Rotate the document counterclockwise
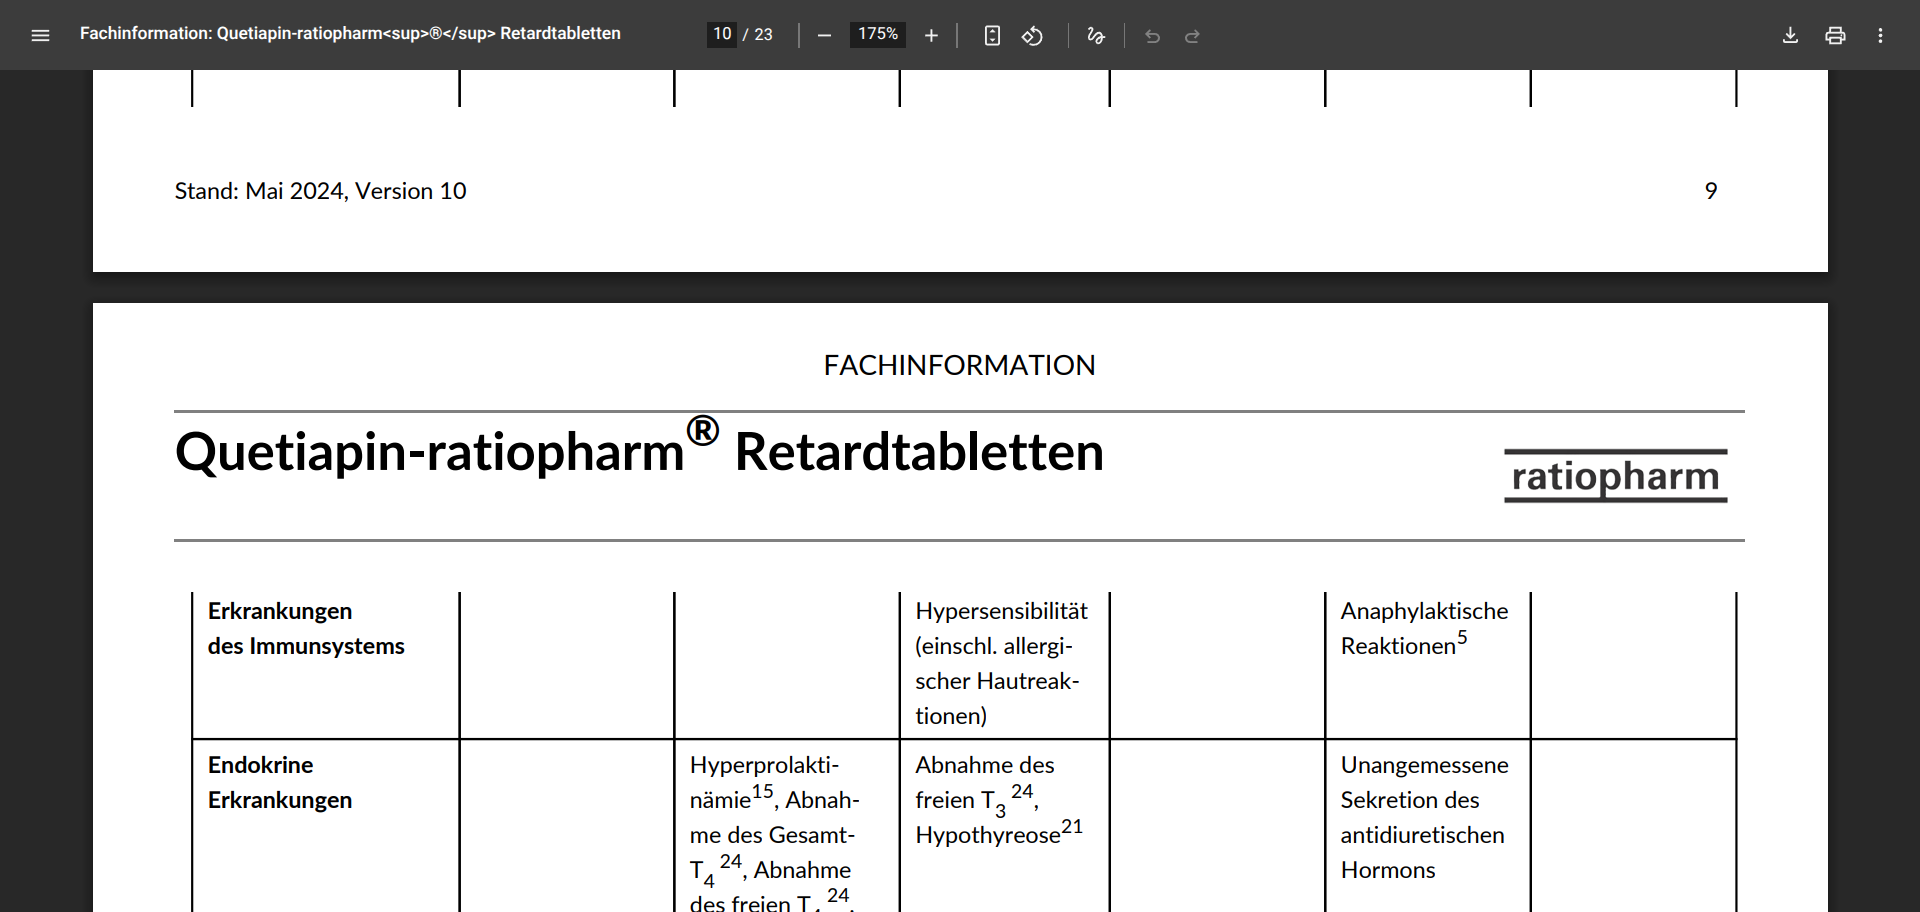Image resolution: width=1920 pixels, height=912 pixels. coord(1032,35)
